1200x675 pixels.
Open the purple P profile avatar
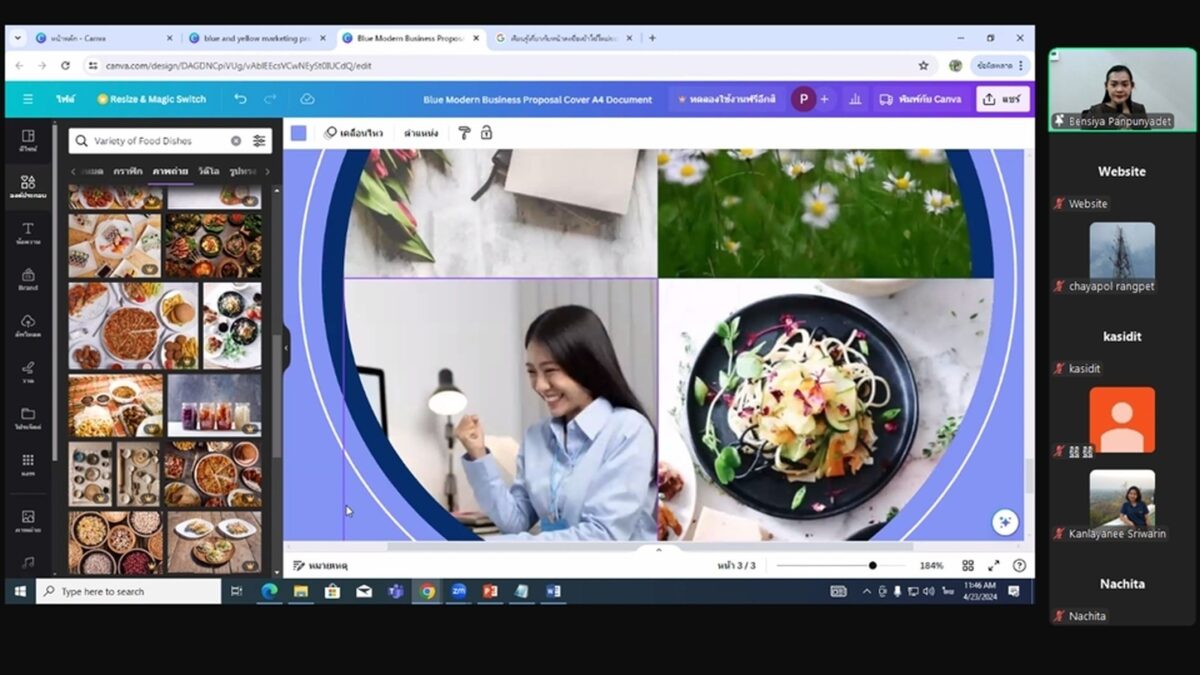tap(803, 99)
